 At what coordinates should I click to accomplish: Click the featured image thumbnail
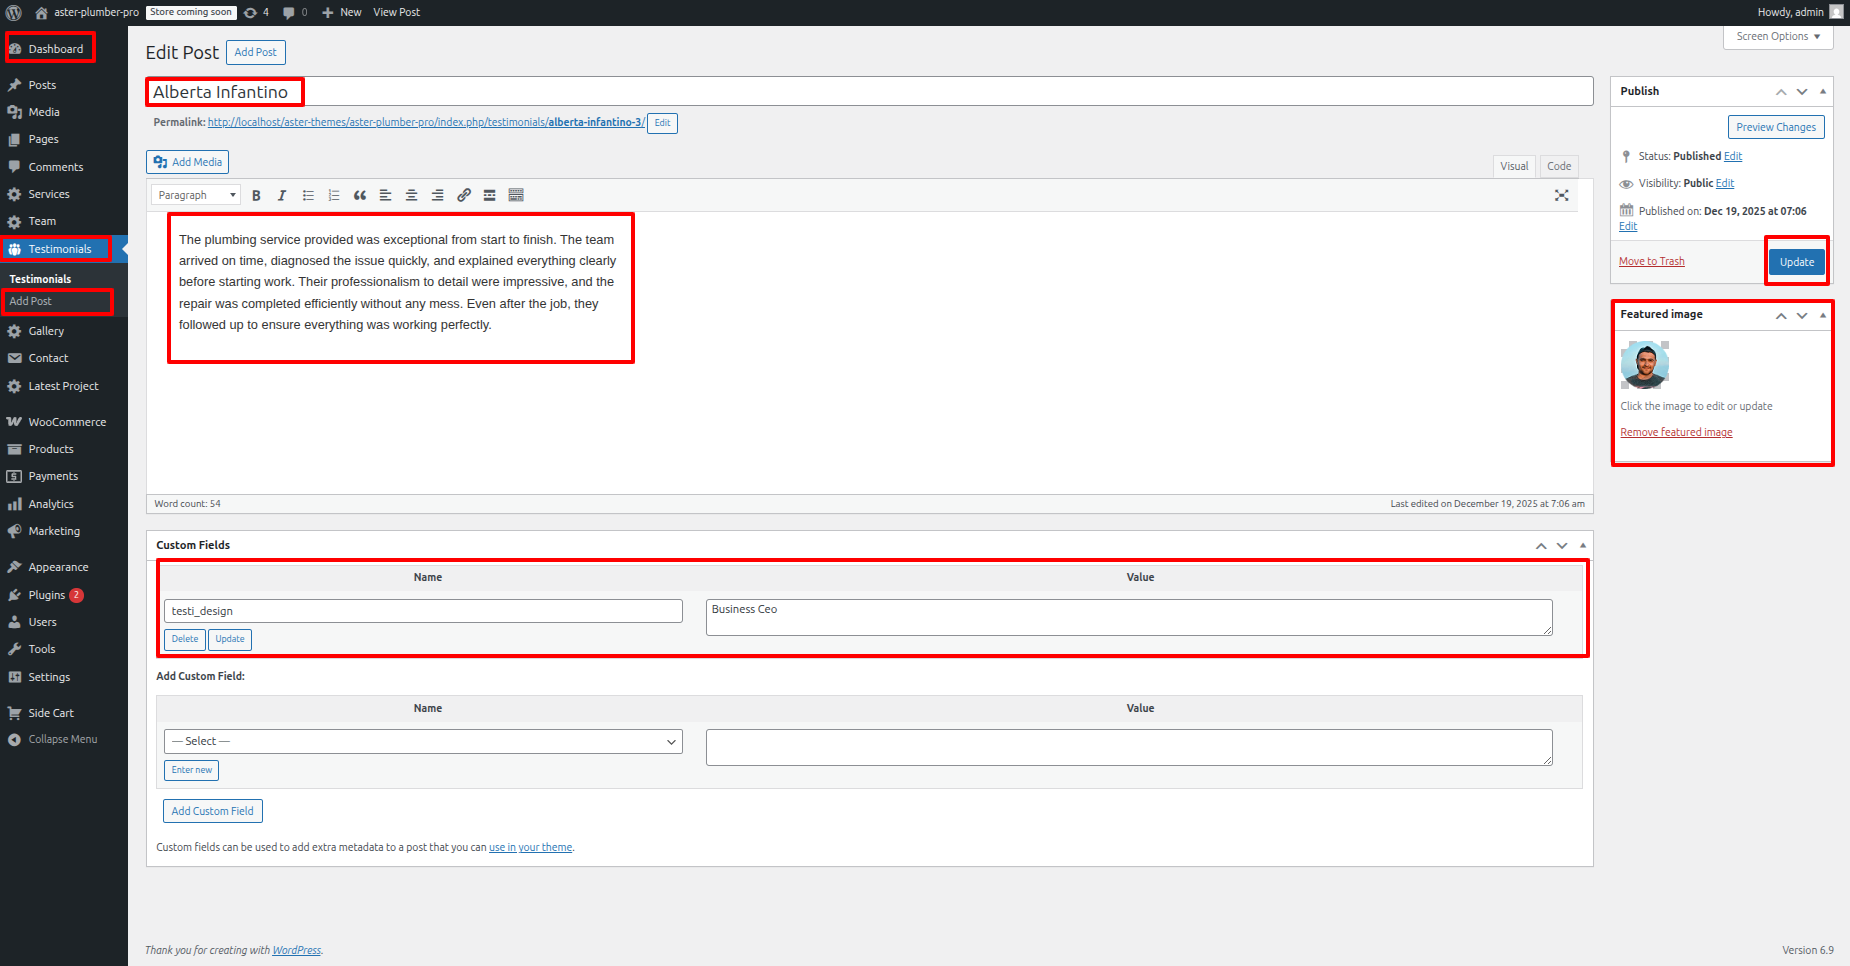(x=1645, y=365)
